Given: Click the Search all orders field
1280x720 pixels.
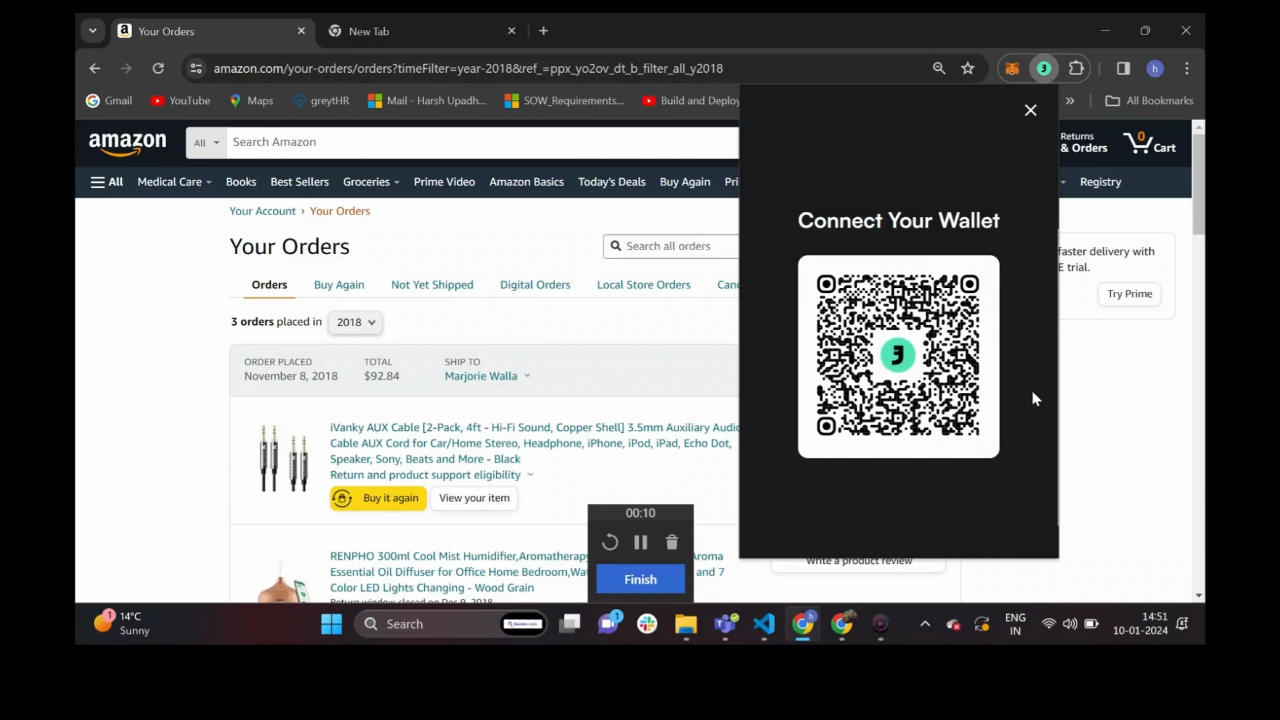Looking at the screenshot, I should 671,246.
